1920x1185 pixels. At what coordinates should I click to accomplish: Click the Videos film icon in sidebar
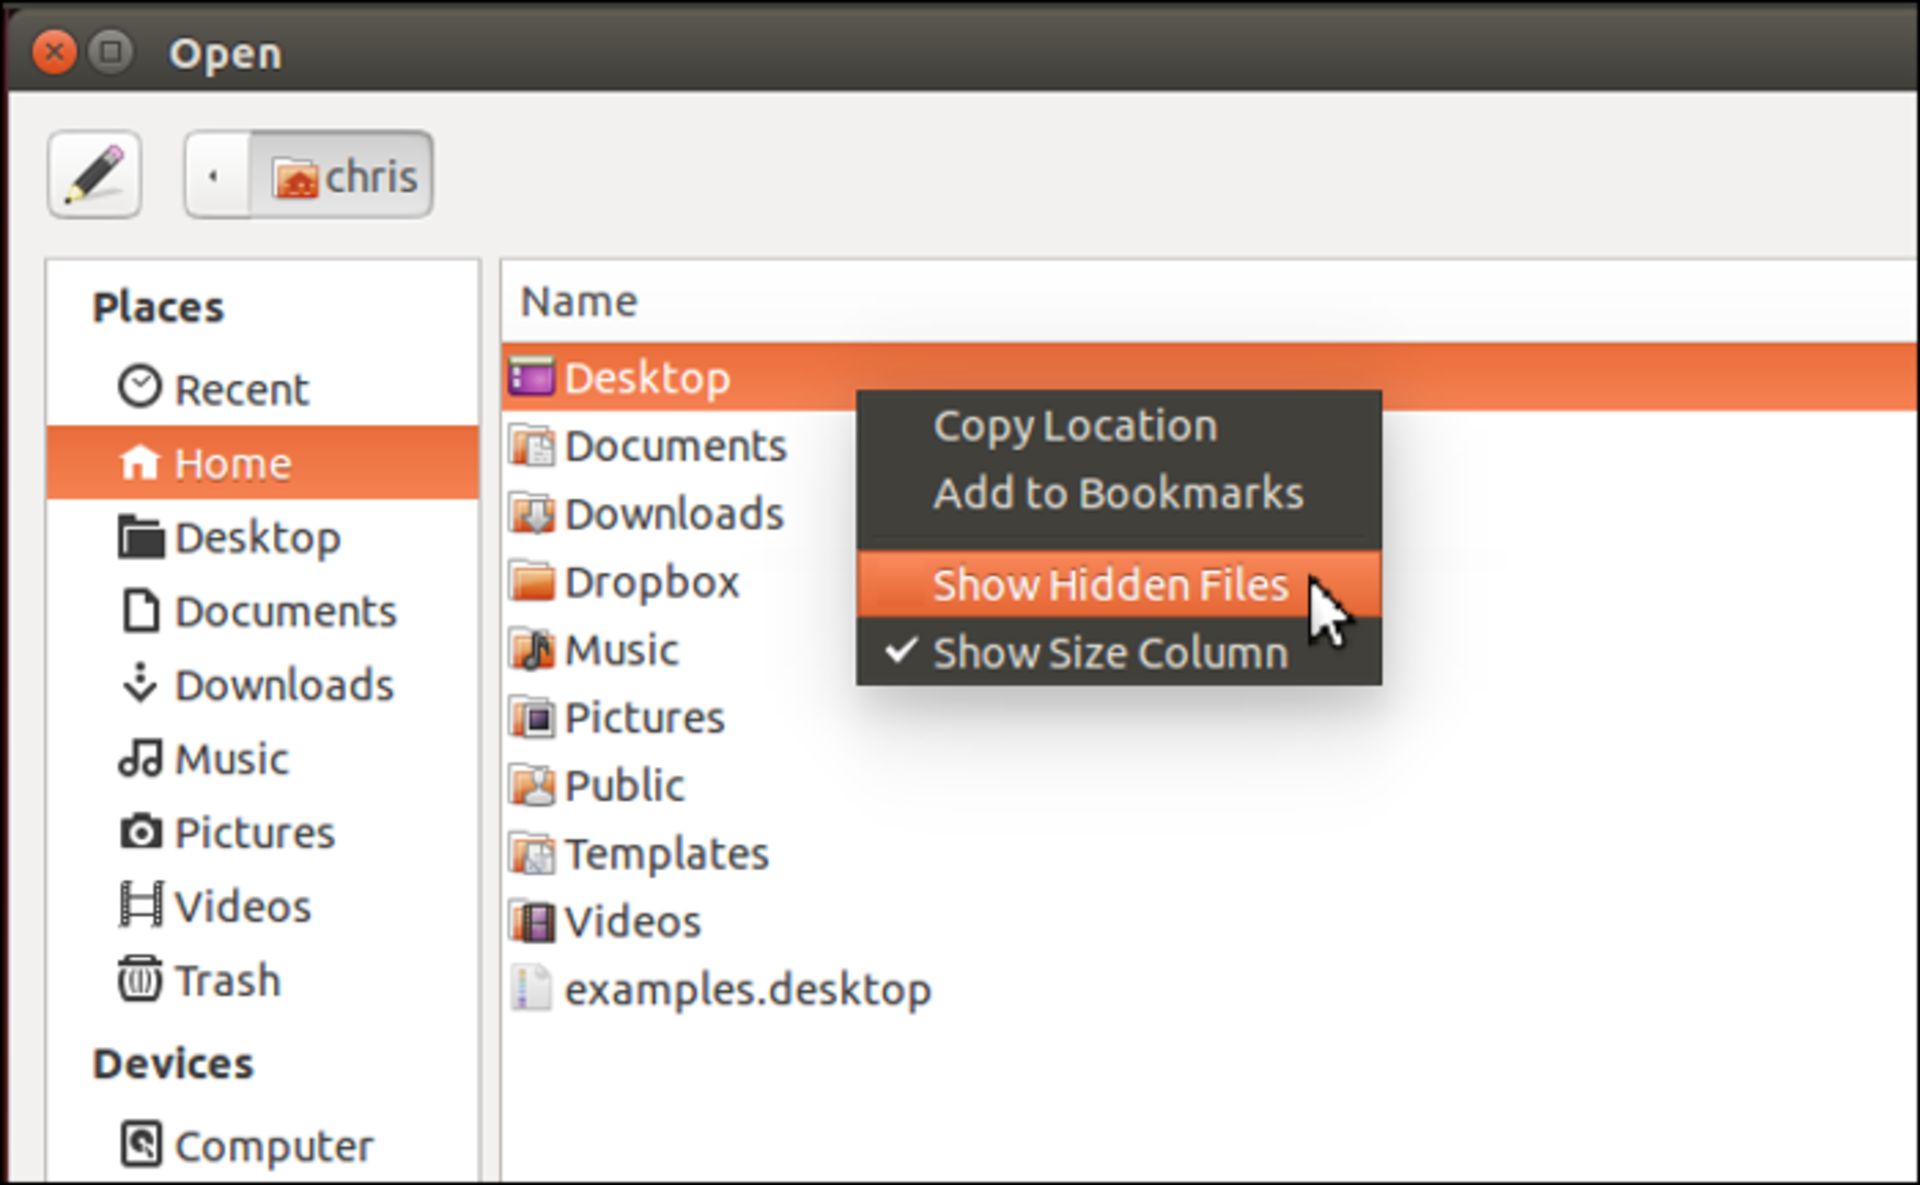pyautogui.click(x=140, y=905)
